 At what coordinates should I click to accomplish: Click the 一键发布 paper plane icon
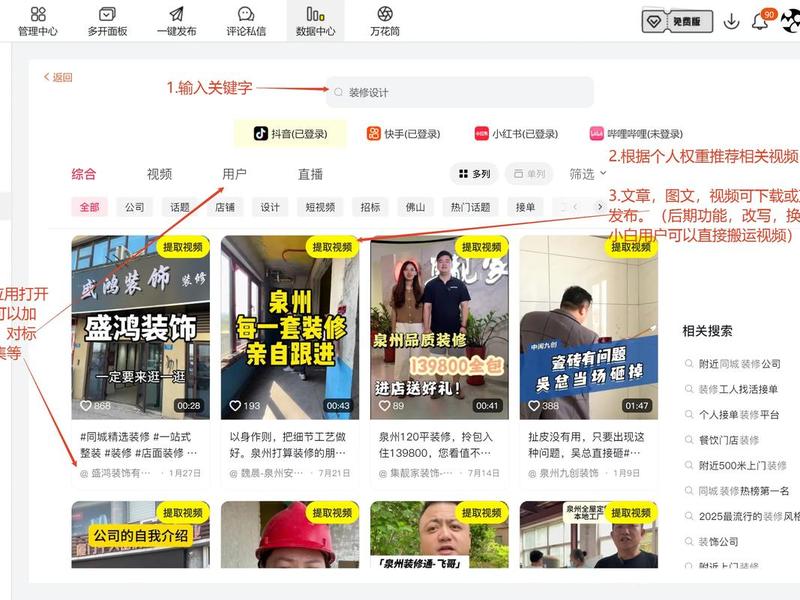[177, 14]
